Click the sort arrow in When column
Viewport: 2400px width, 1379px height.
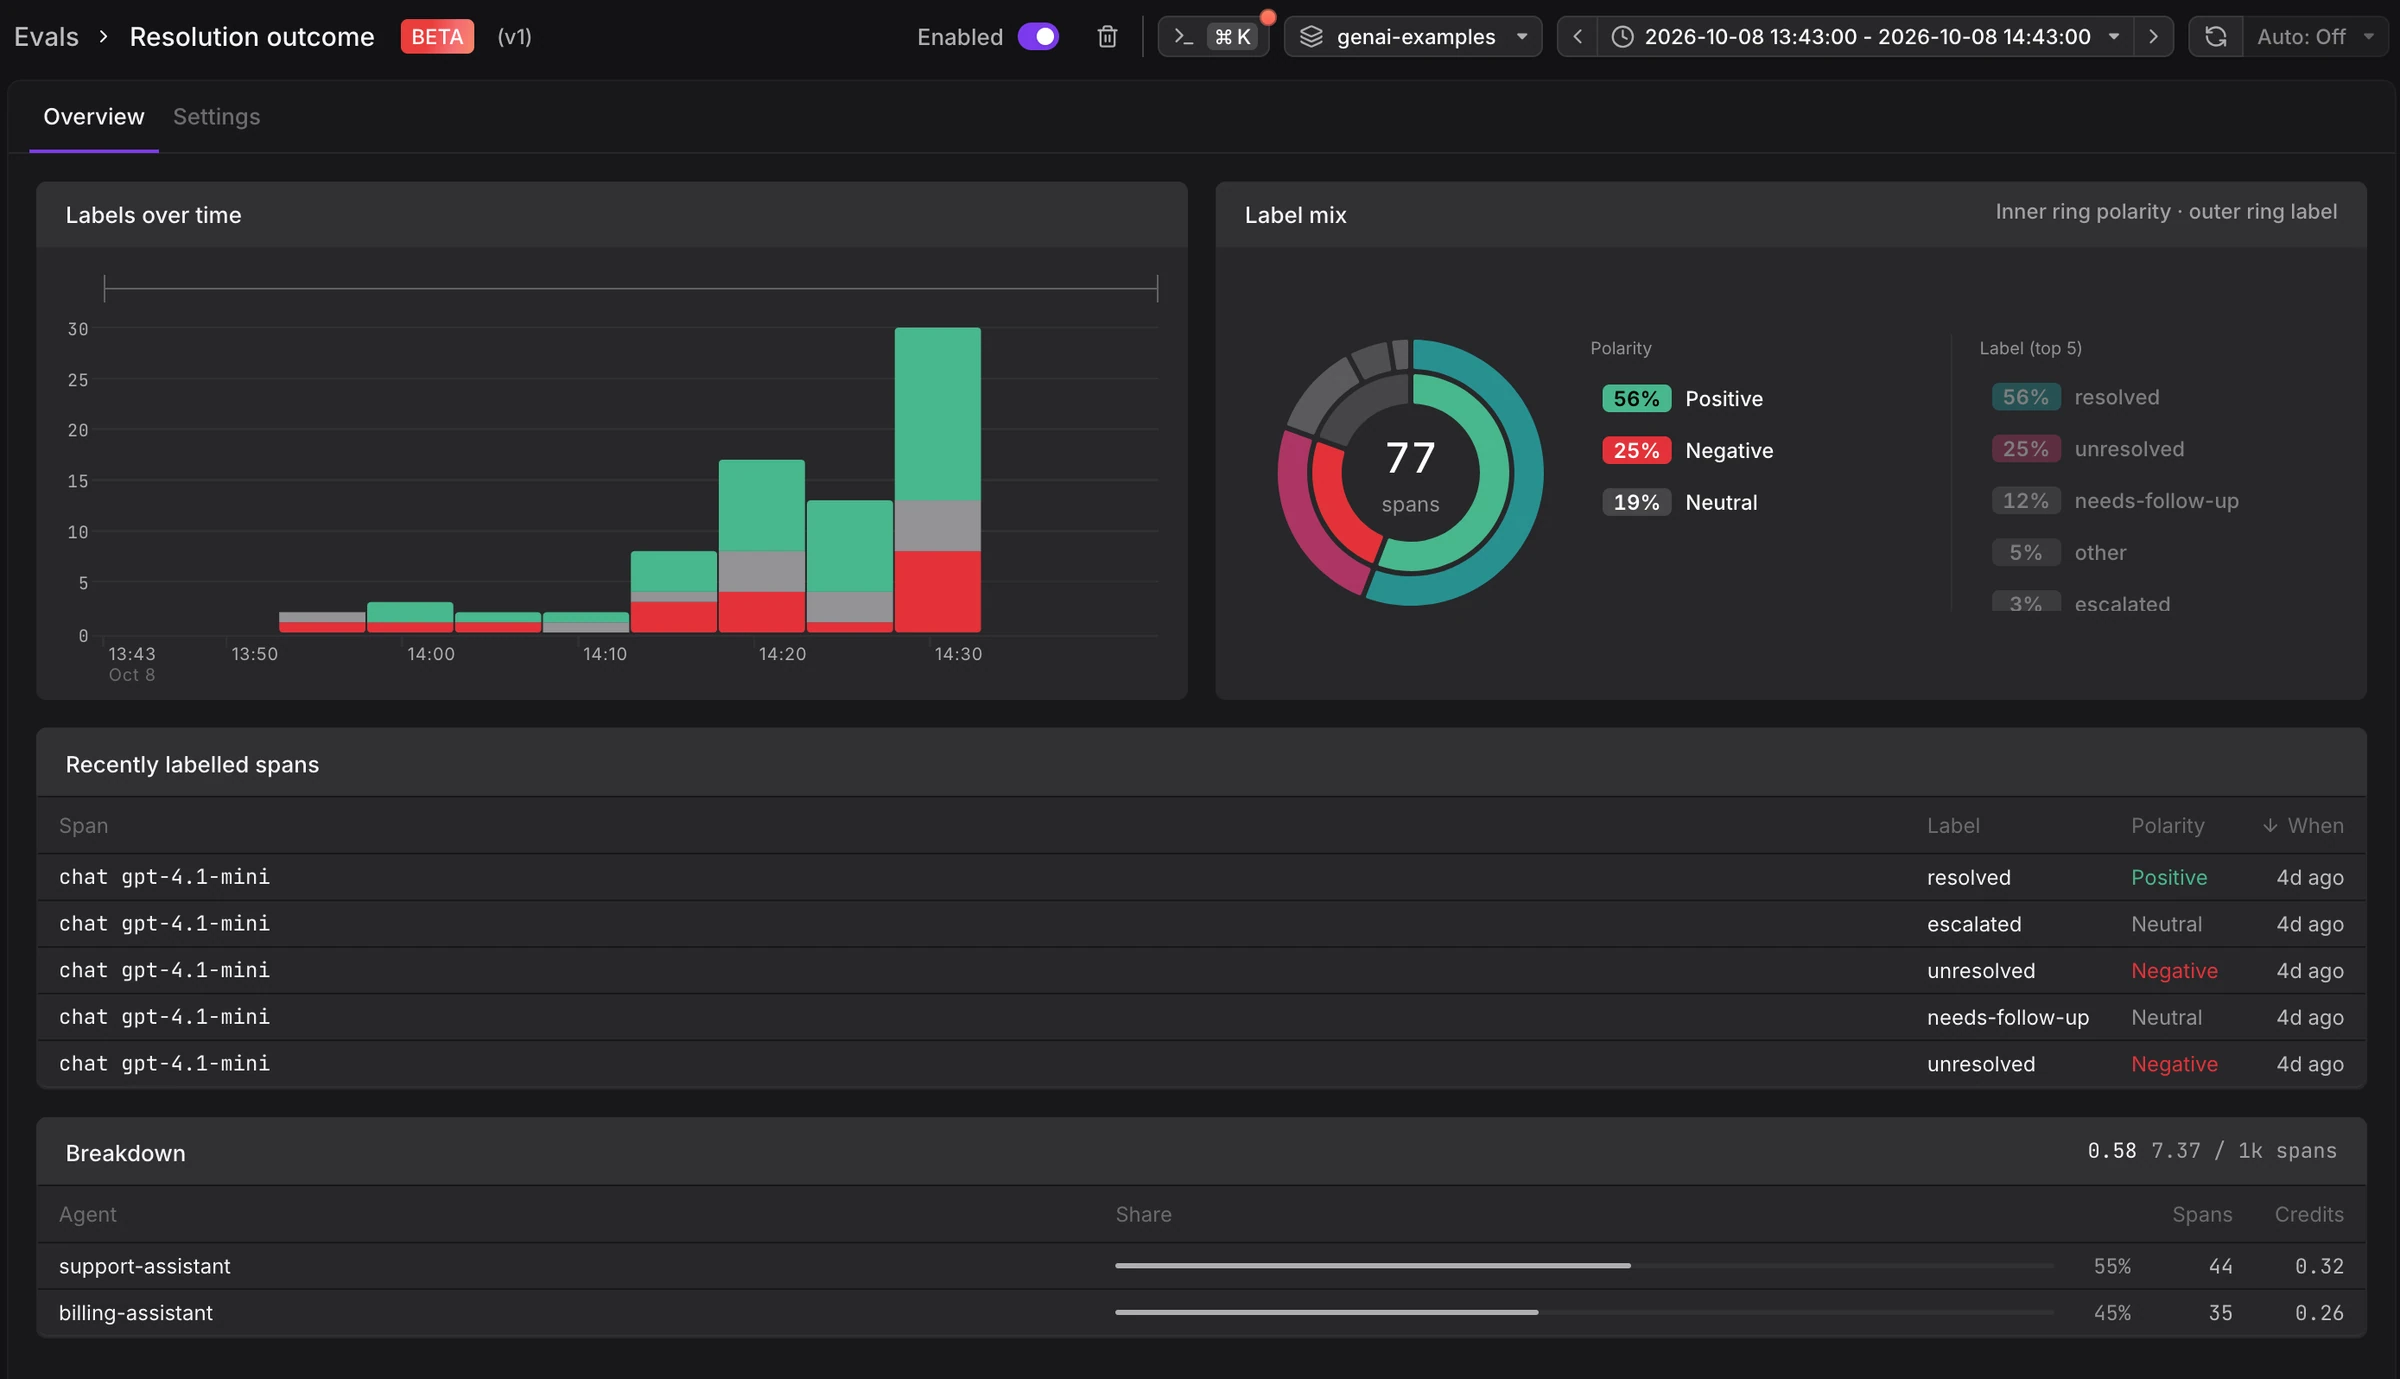2270,826
